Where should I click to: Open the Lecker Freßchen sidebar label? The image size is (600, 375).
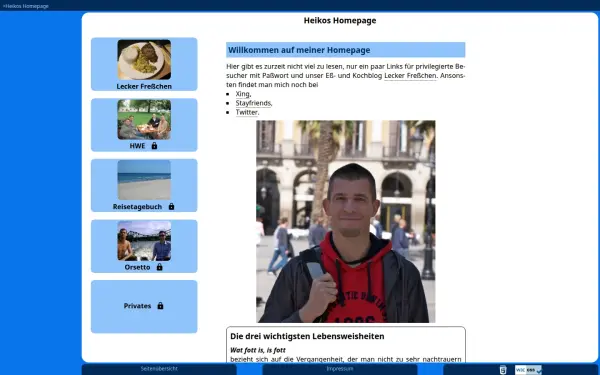(x=144, y=86)
